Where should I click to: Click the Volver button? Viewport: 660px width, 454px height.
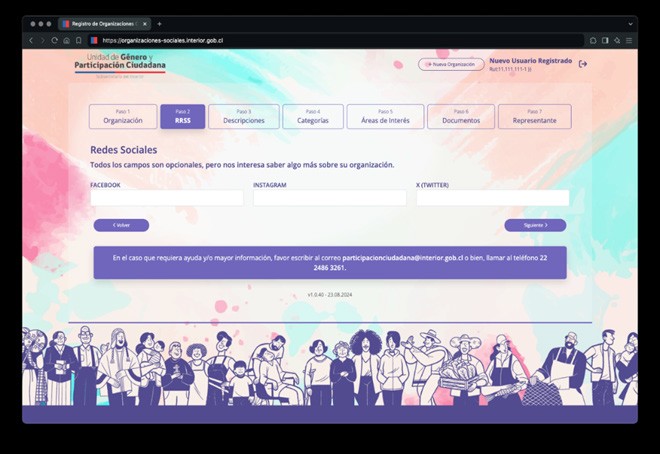[x=121, y=225]
